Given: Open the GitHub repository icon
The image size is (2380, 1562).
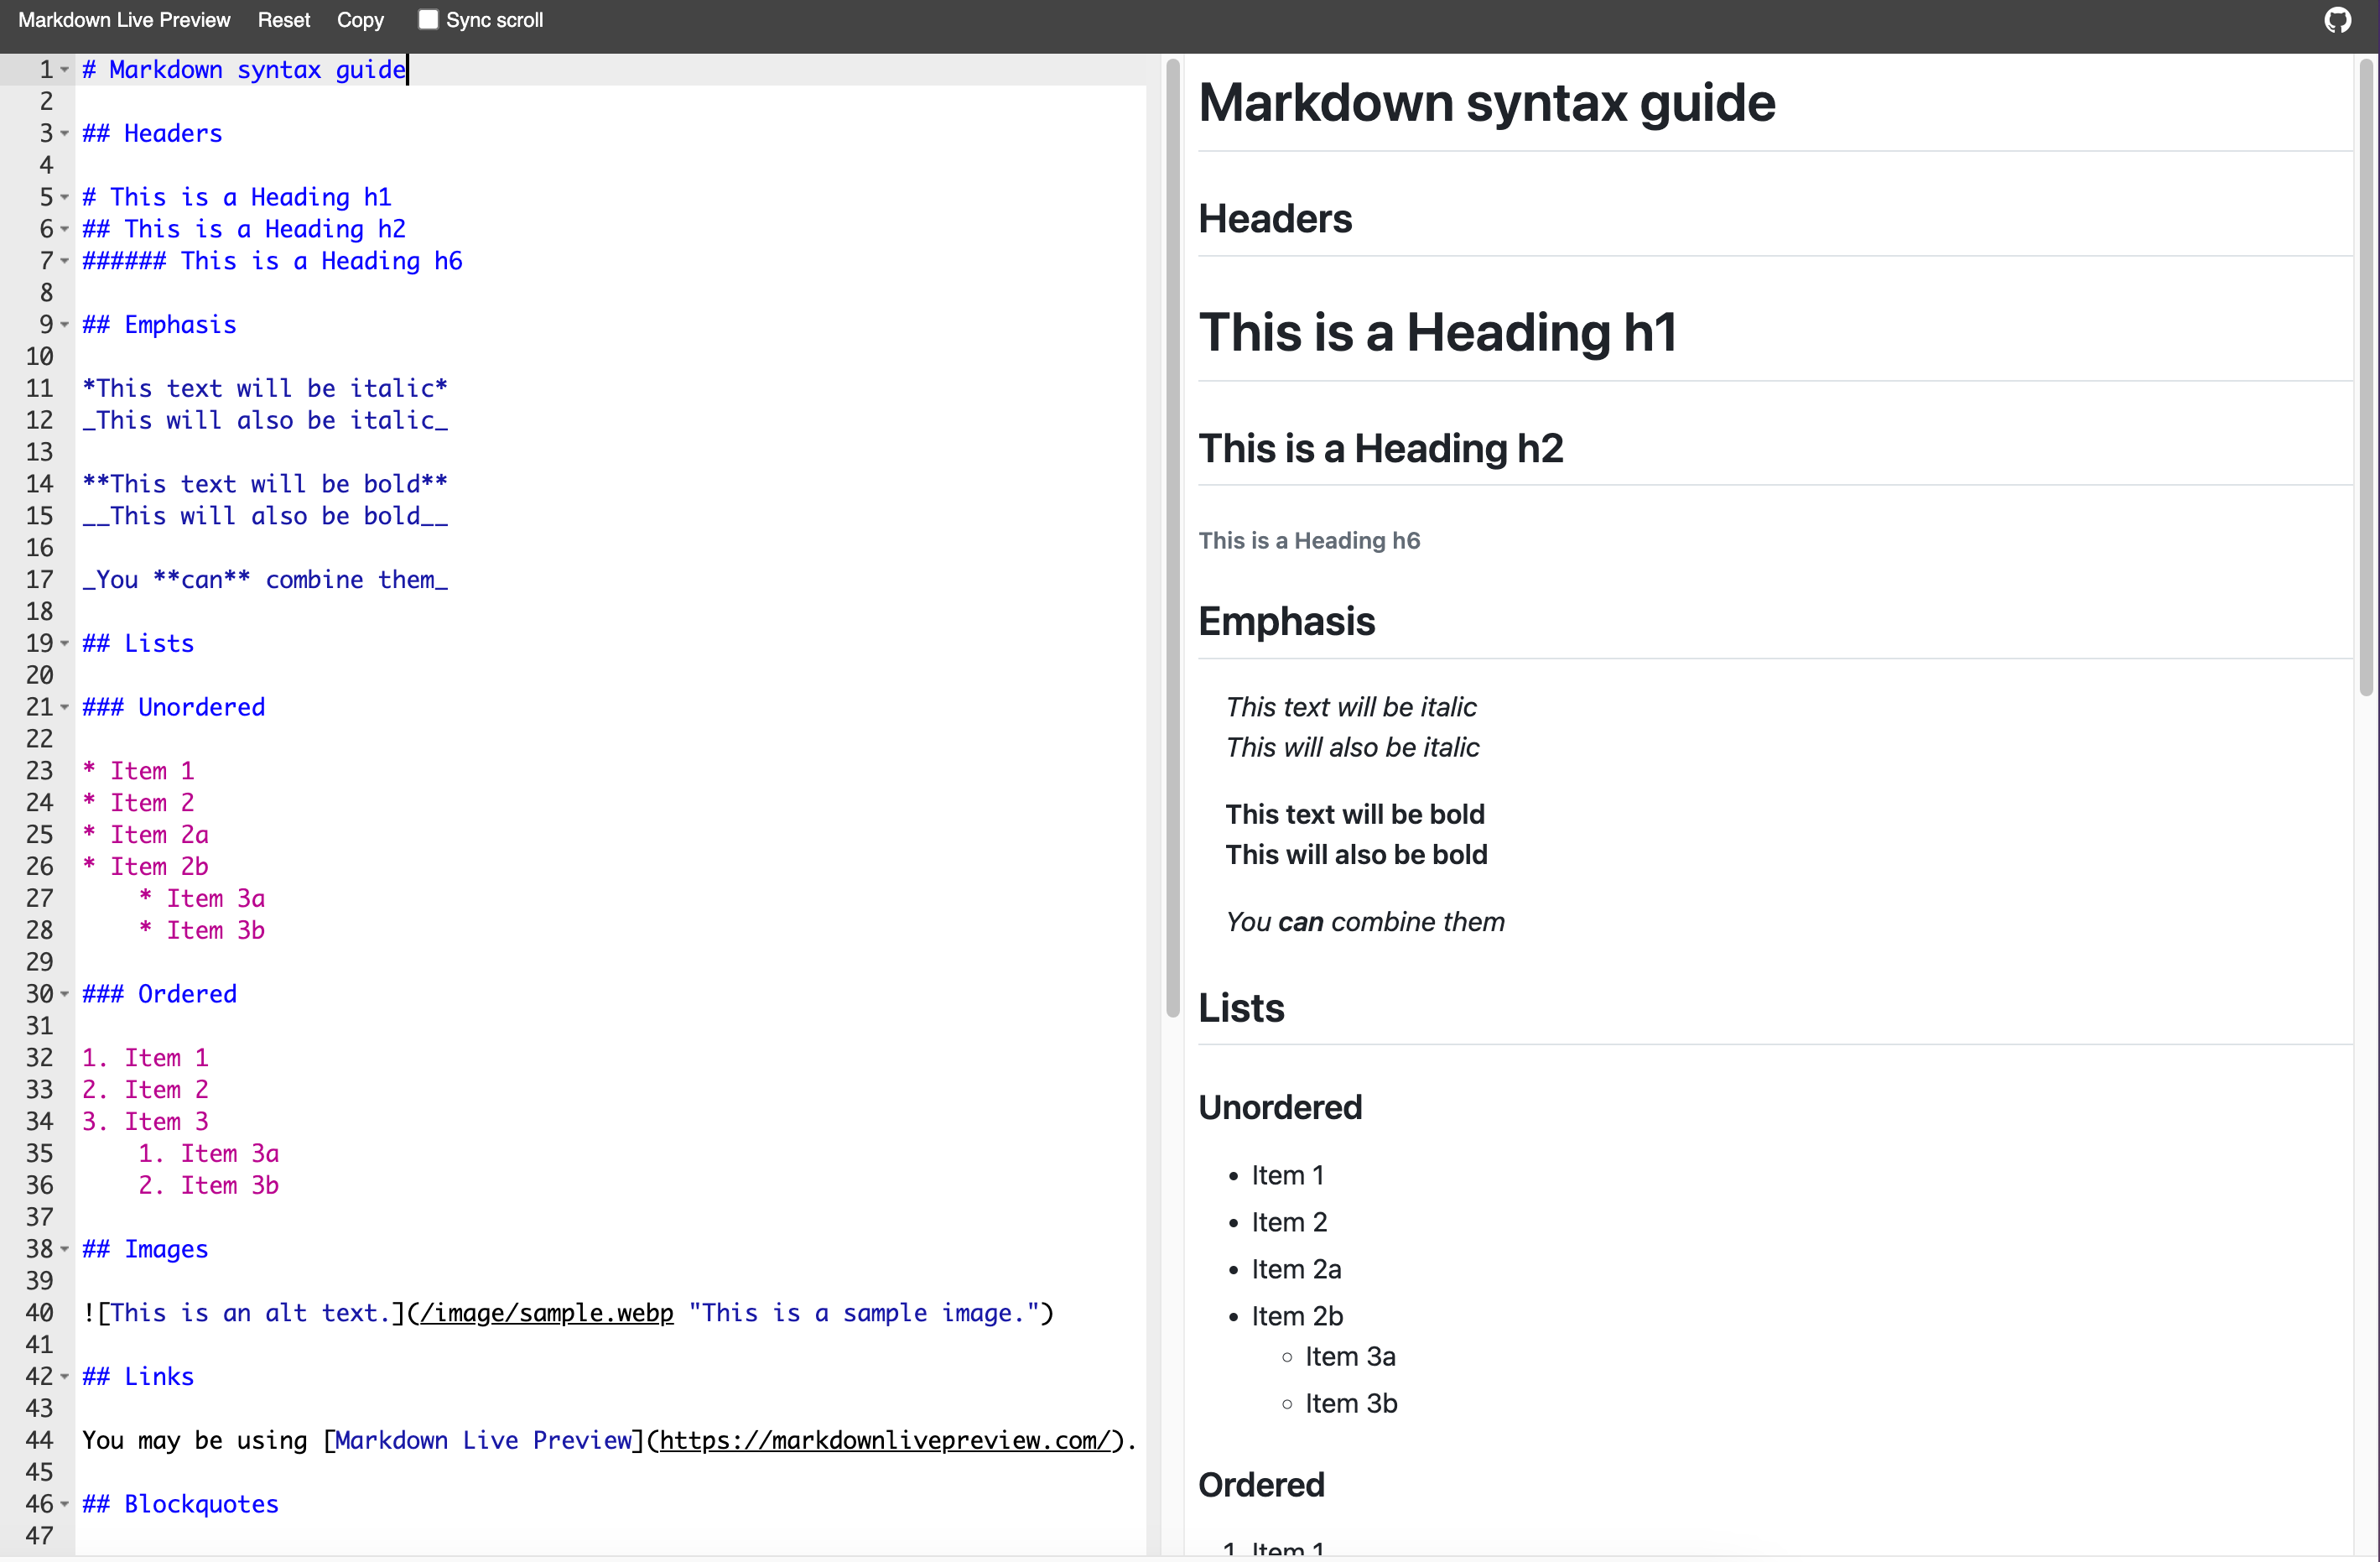Looking at the screenshot, I should (x=2337, y=20).
